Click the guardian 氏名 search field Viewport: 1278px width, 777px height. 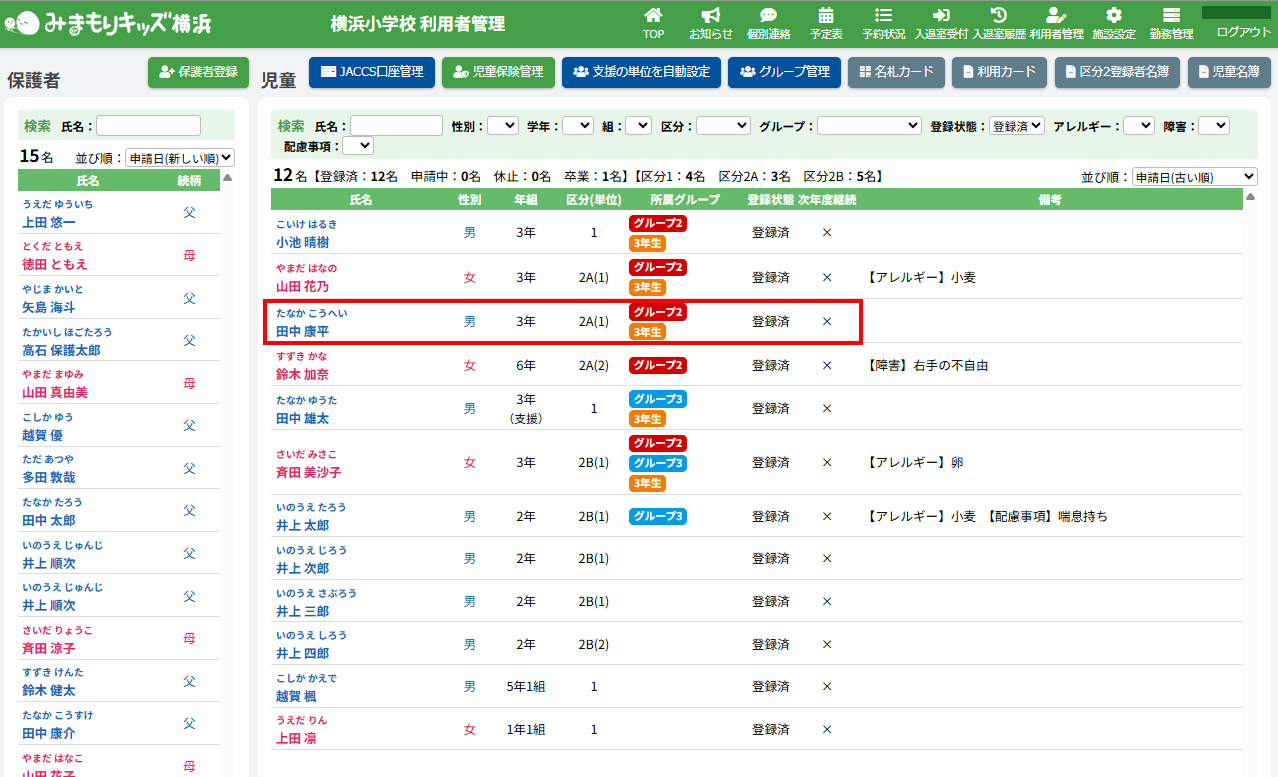(148, 126)
